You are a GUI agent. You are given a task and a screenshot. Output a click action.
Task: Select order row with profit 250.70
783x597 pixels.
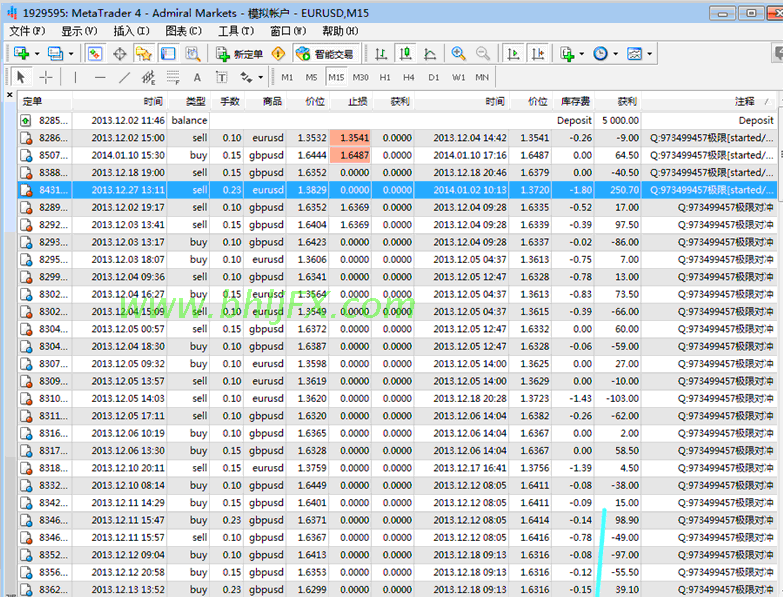point(397,190)
